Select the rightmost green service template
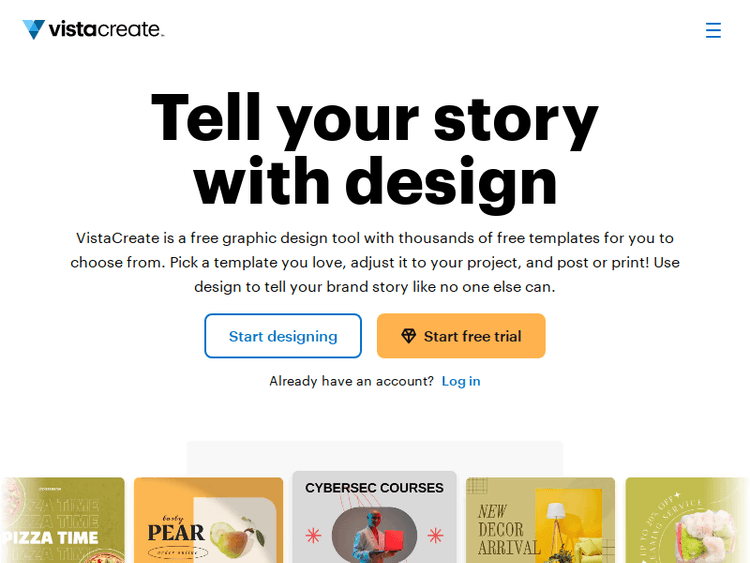This screenshot has height=563, width=750. [x=687, y=520]
